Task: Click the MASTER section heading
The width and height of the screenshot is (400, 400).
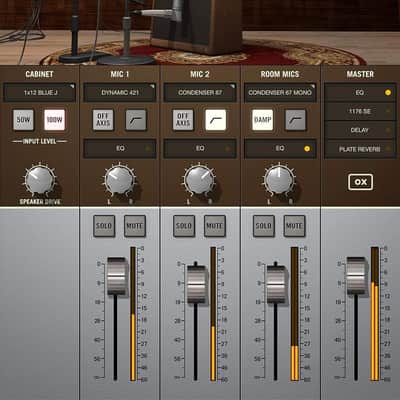Action: pyautogui.click(x=360, y=74)
